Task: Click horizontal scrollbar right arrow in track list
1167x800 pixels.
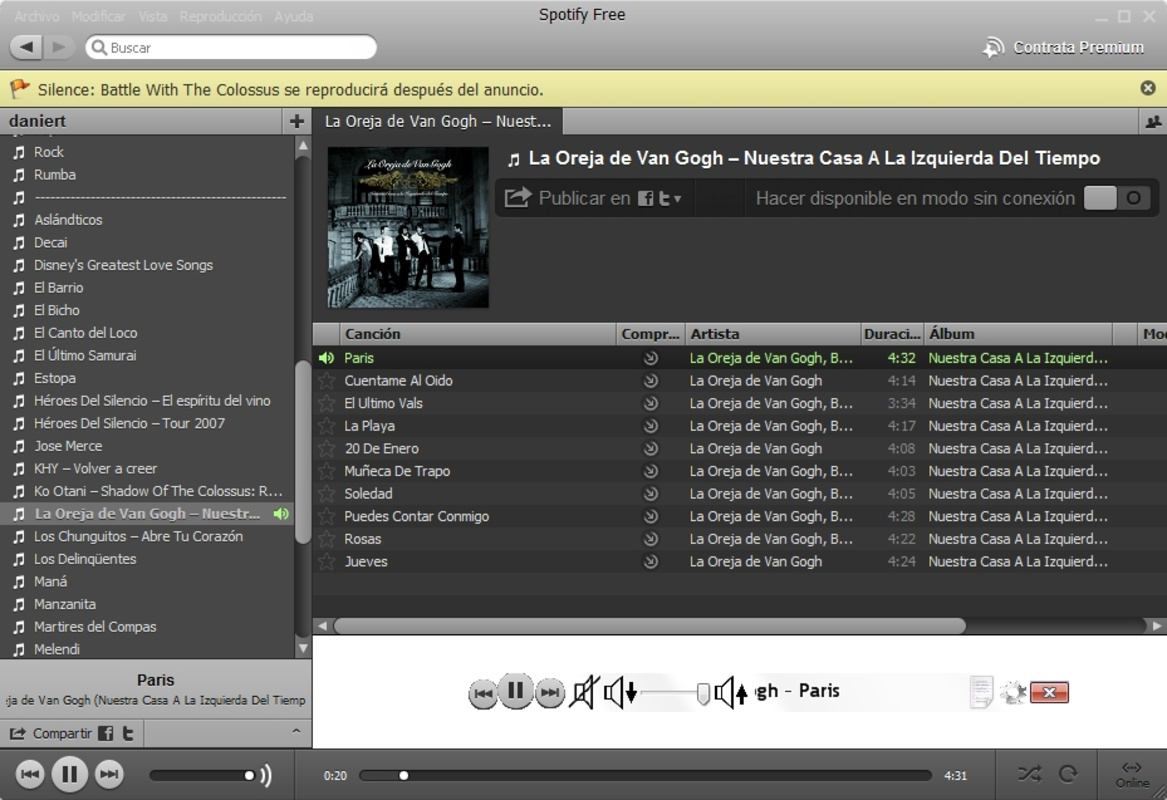Action: pyautogui.click(x=1157, y=626)
